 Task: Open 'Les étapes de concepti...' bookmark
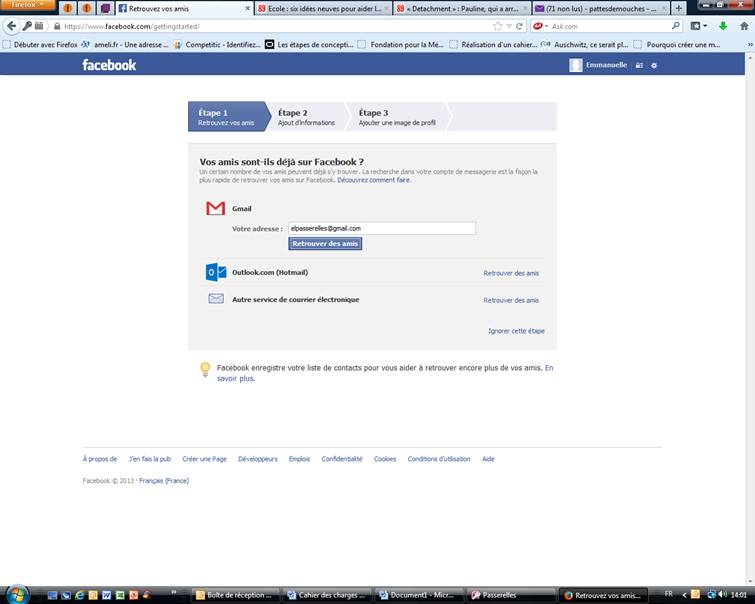(310, 45)
